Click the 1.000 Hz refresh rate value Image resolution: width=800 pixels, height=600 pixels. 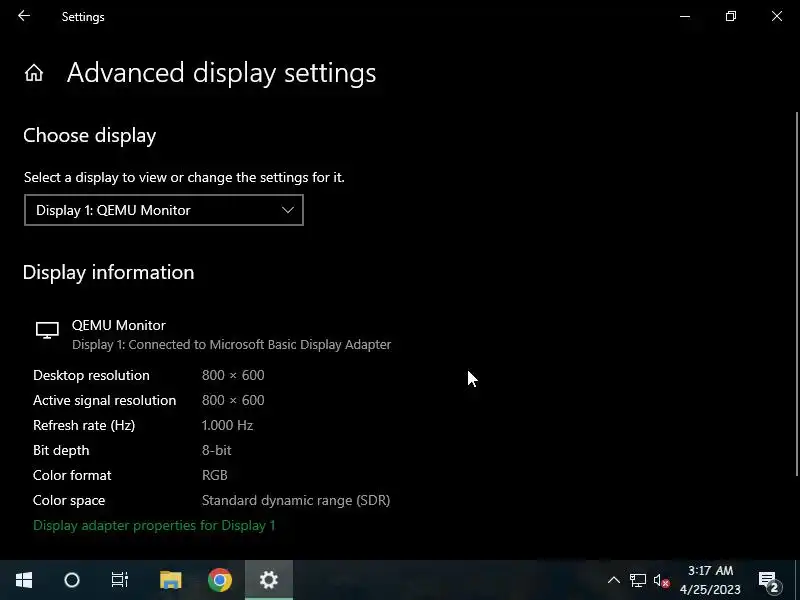228,426
